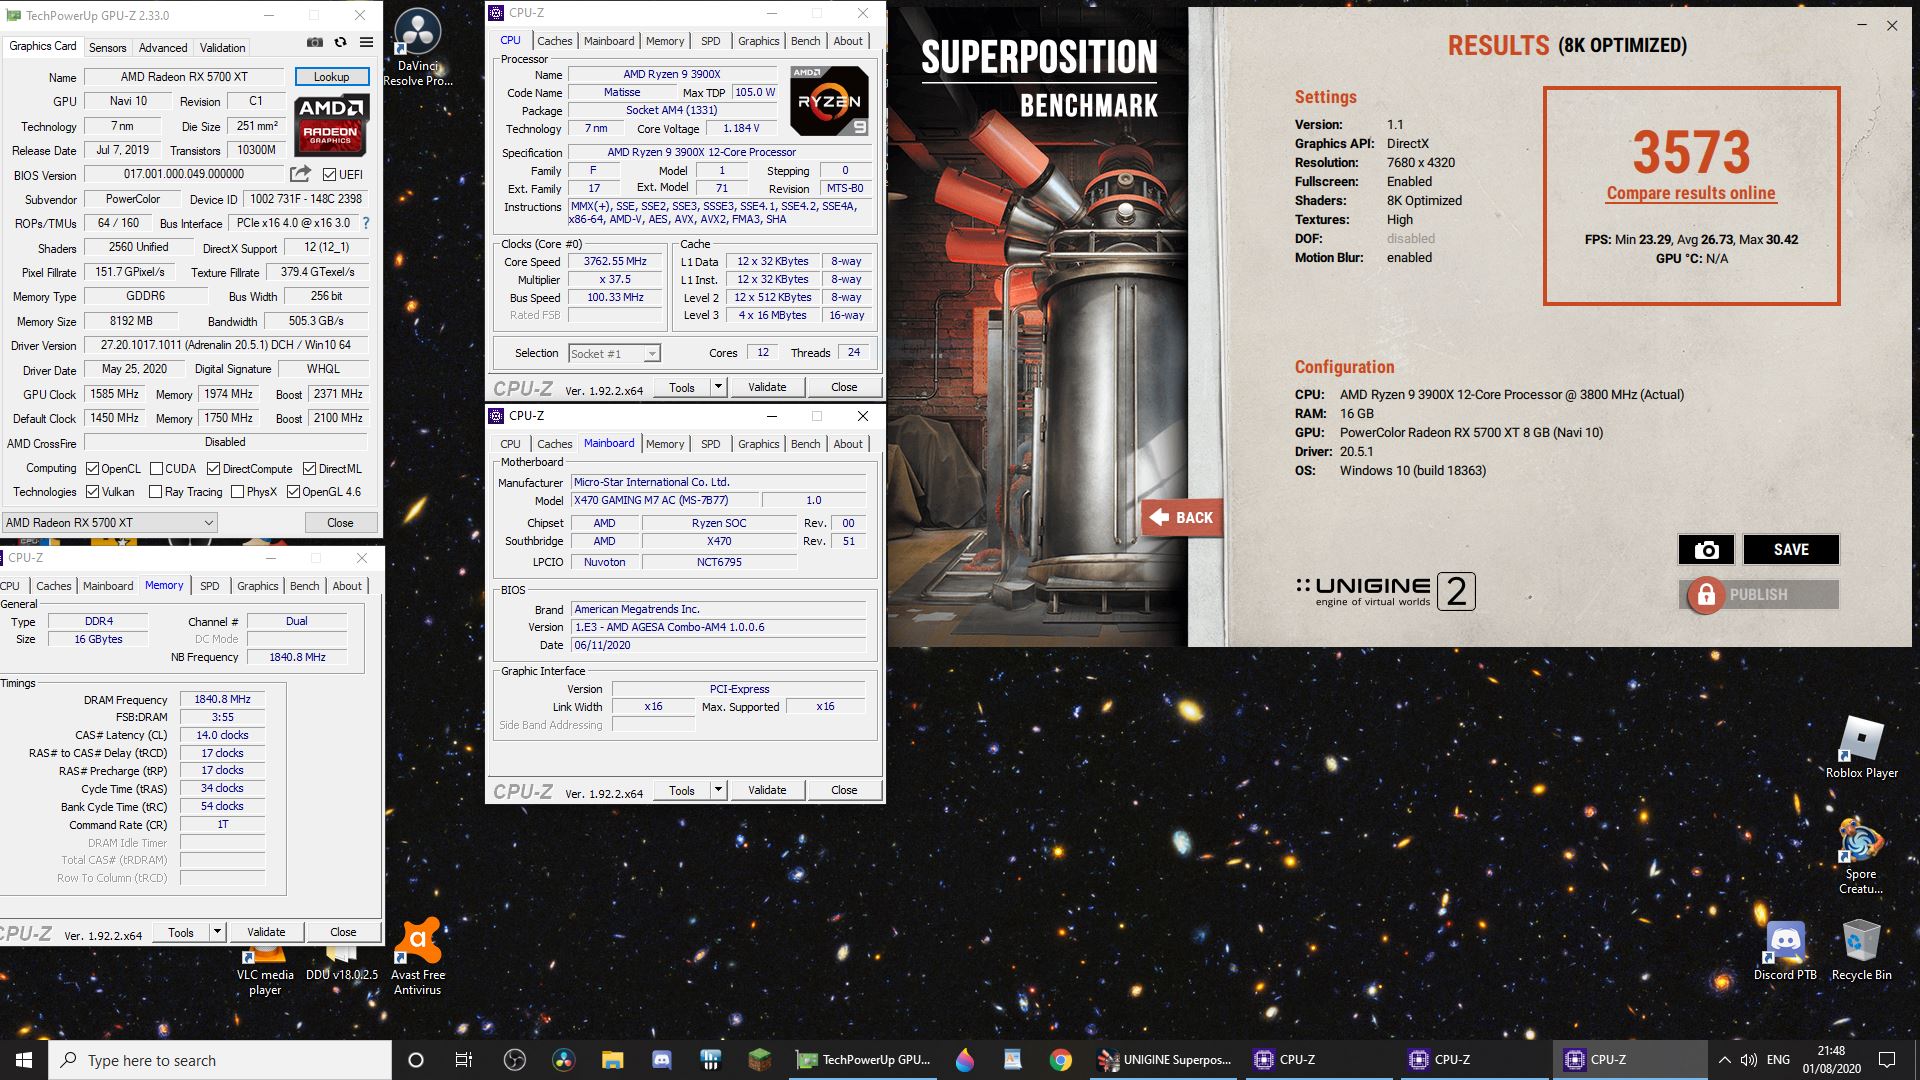
Task: Toggle the OpenGL 4.6 checkbox
Action: (x=293, y=492)
